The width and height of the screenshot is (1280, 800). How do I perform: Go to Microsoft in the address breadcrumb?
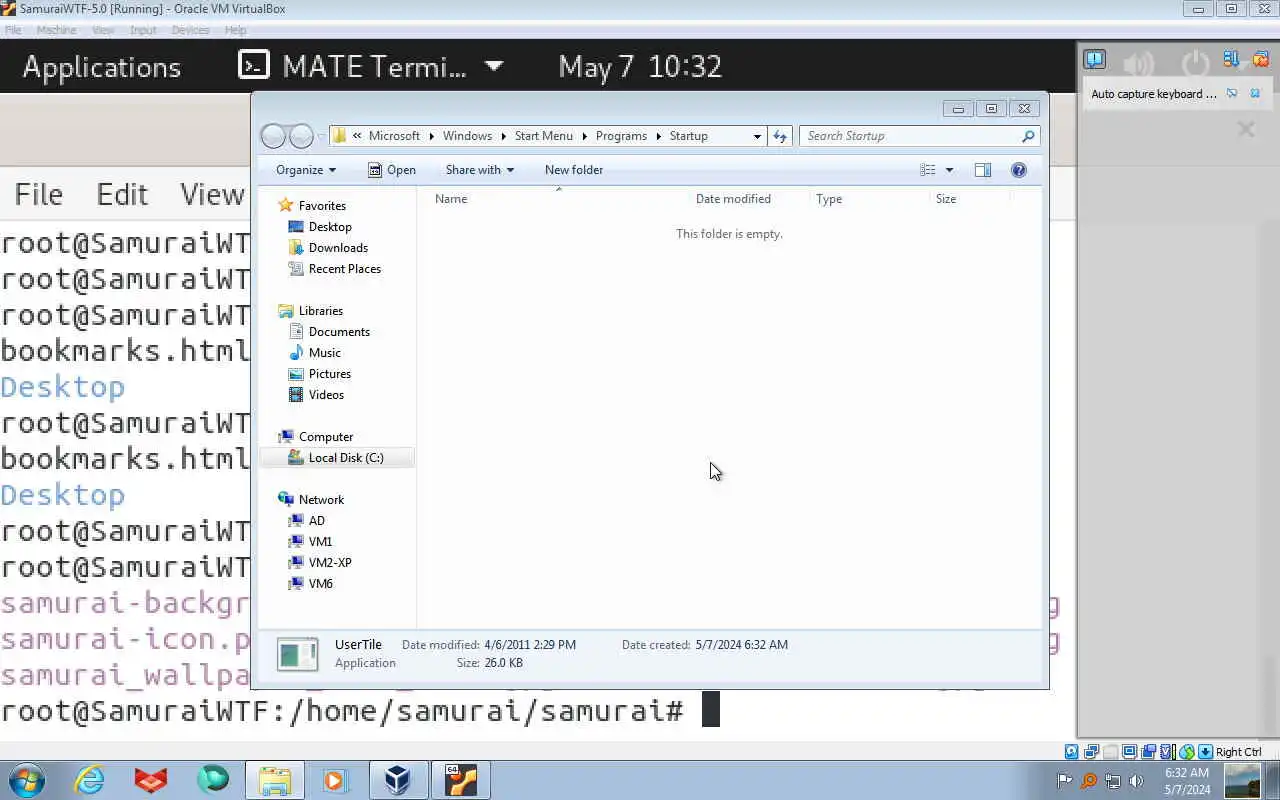coord(394,136)
